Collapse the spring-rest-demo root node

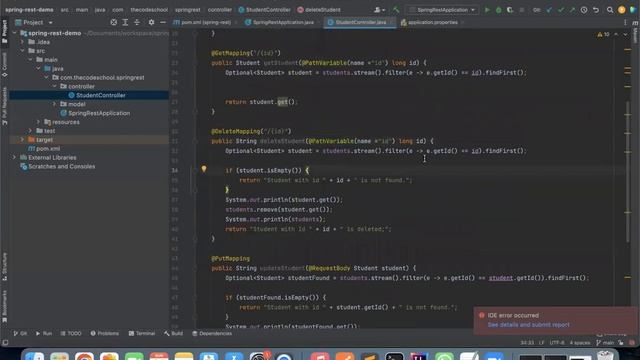point(15,33)
